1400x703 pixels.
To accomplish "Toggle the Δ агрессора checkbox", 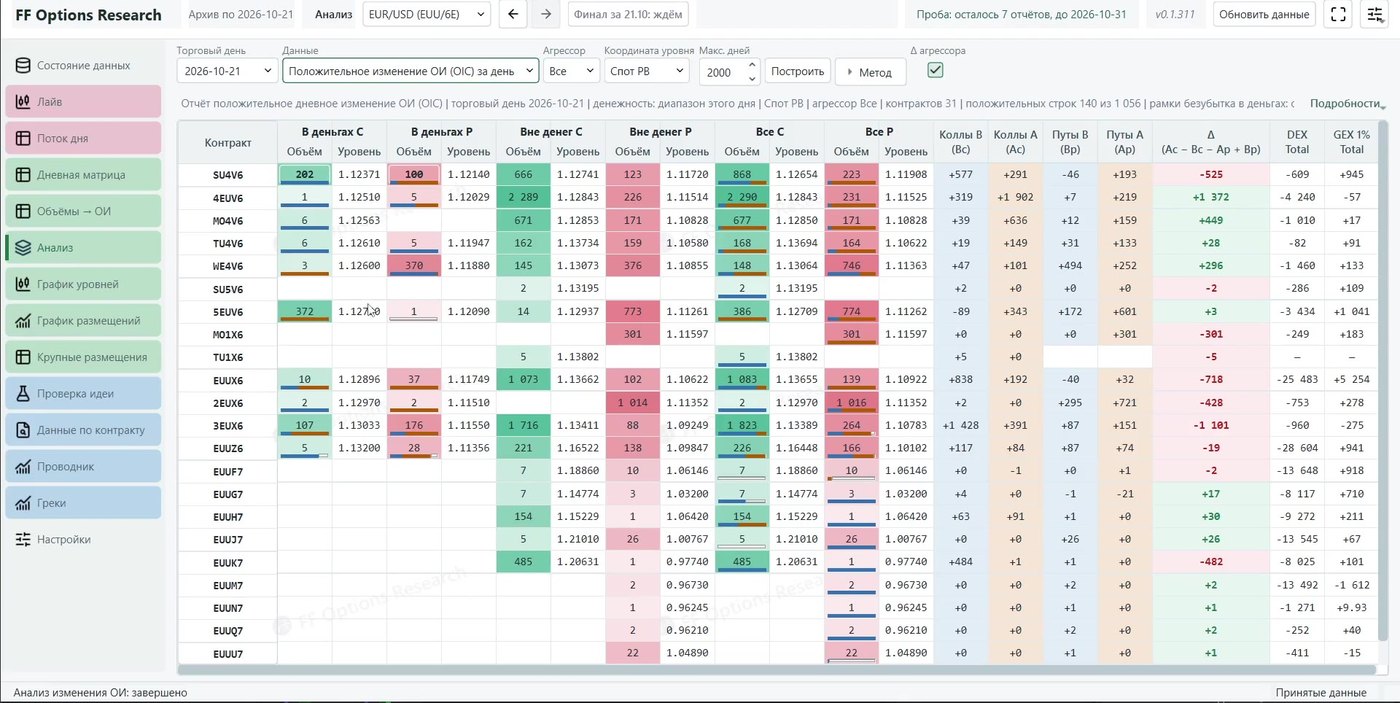I will coord(935,70).
